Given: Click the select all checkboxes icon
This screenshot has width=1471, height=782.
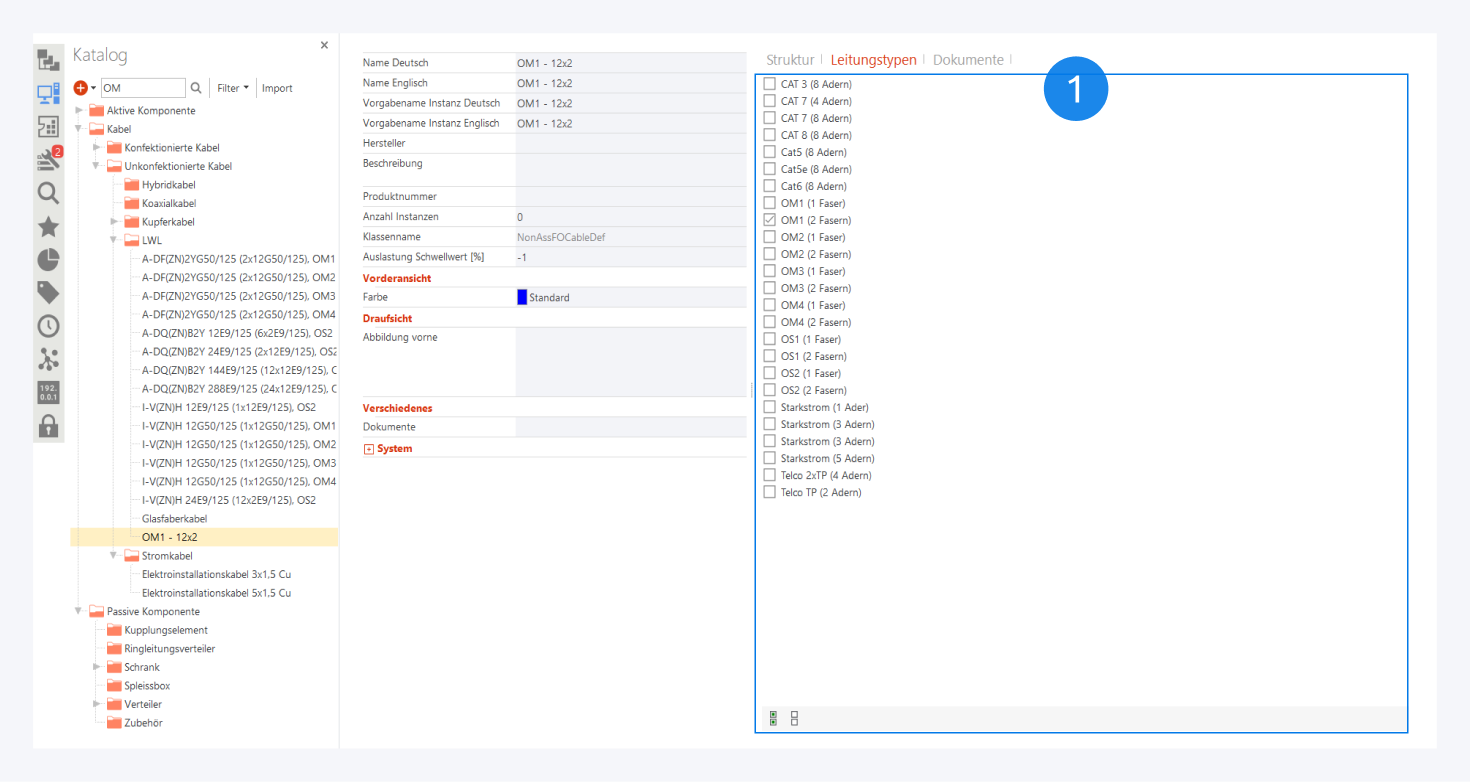Looking at the screenshot, I should [x=773, y=718].
